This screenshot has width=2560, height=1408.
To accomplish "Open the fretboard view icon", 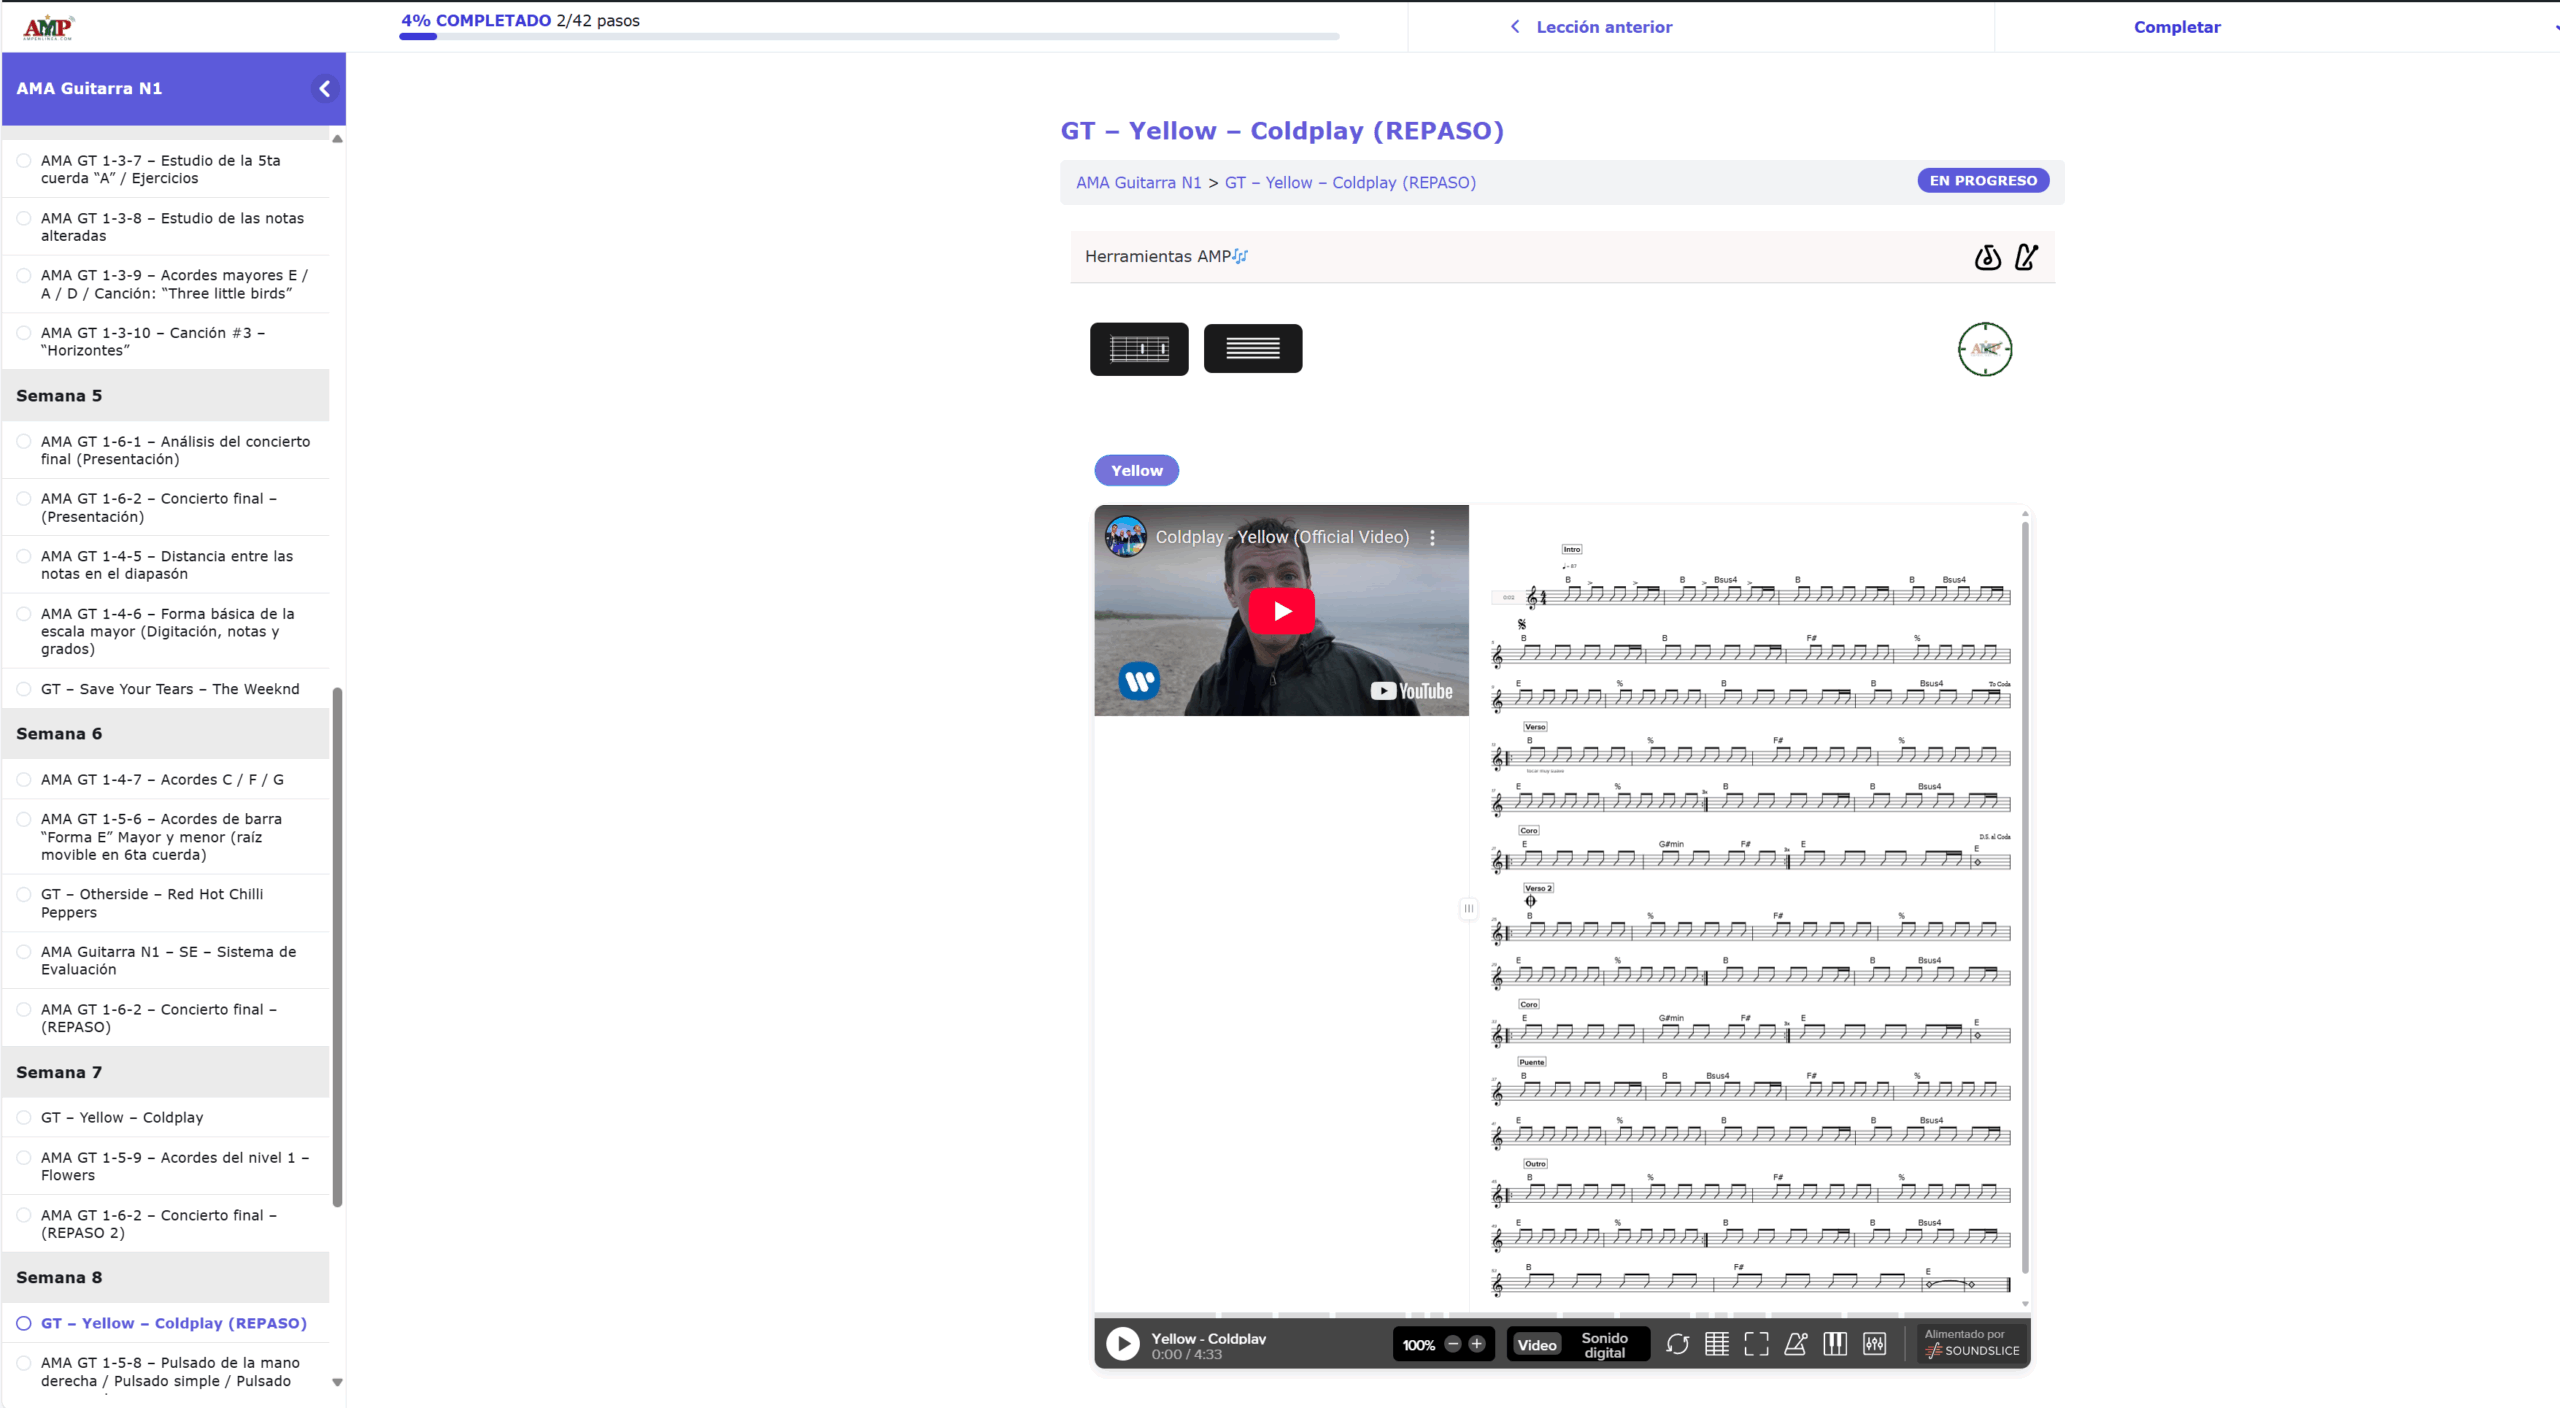I will click(1716, 1344).
